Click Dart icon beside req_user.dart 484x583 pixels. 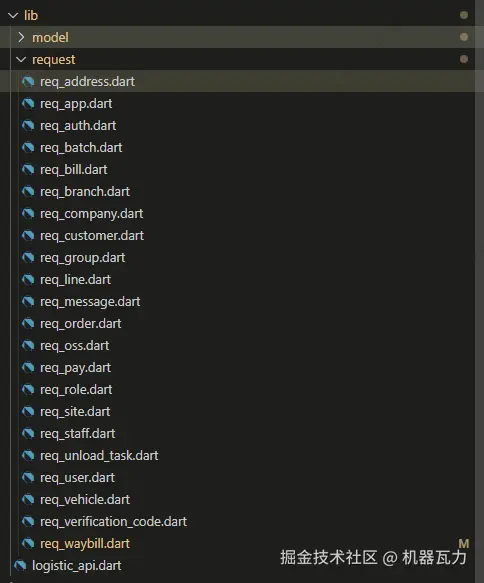tap(28, 477)
